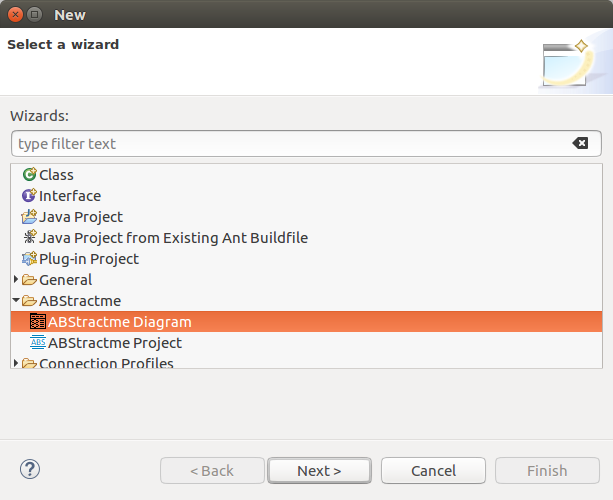Image resolution: width=613 pixels, height=500 pixels.
Task: Clear the filter text field
Action: (x=580, y=144)
